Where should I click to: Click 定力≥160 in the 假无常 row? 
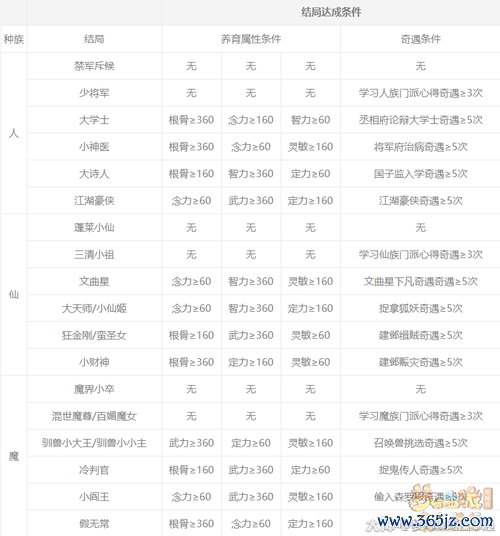(310, 524)
